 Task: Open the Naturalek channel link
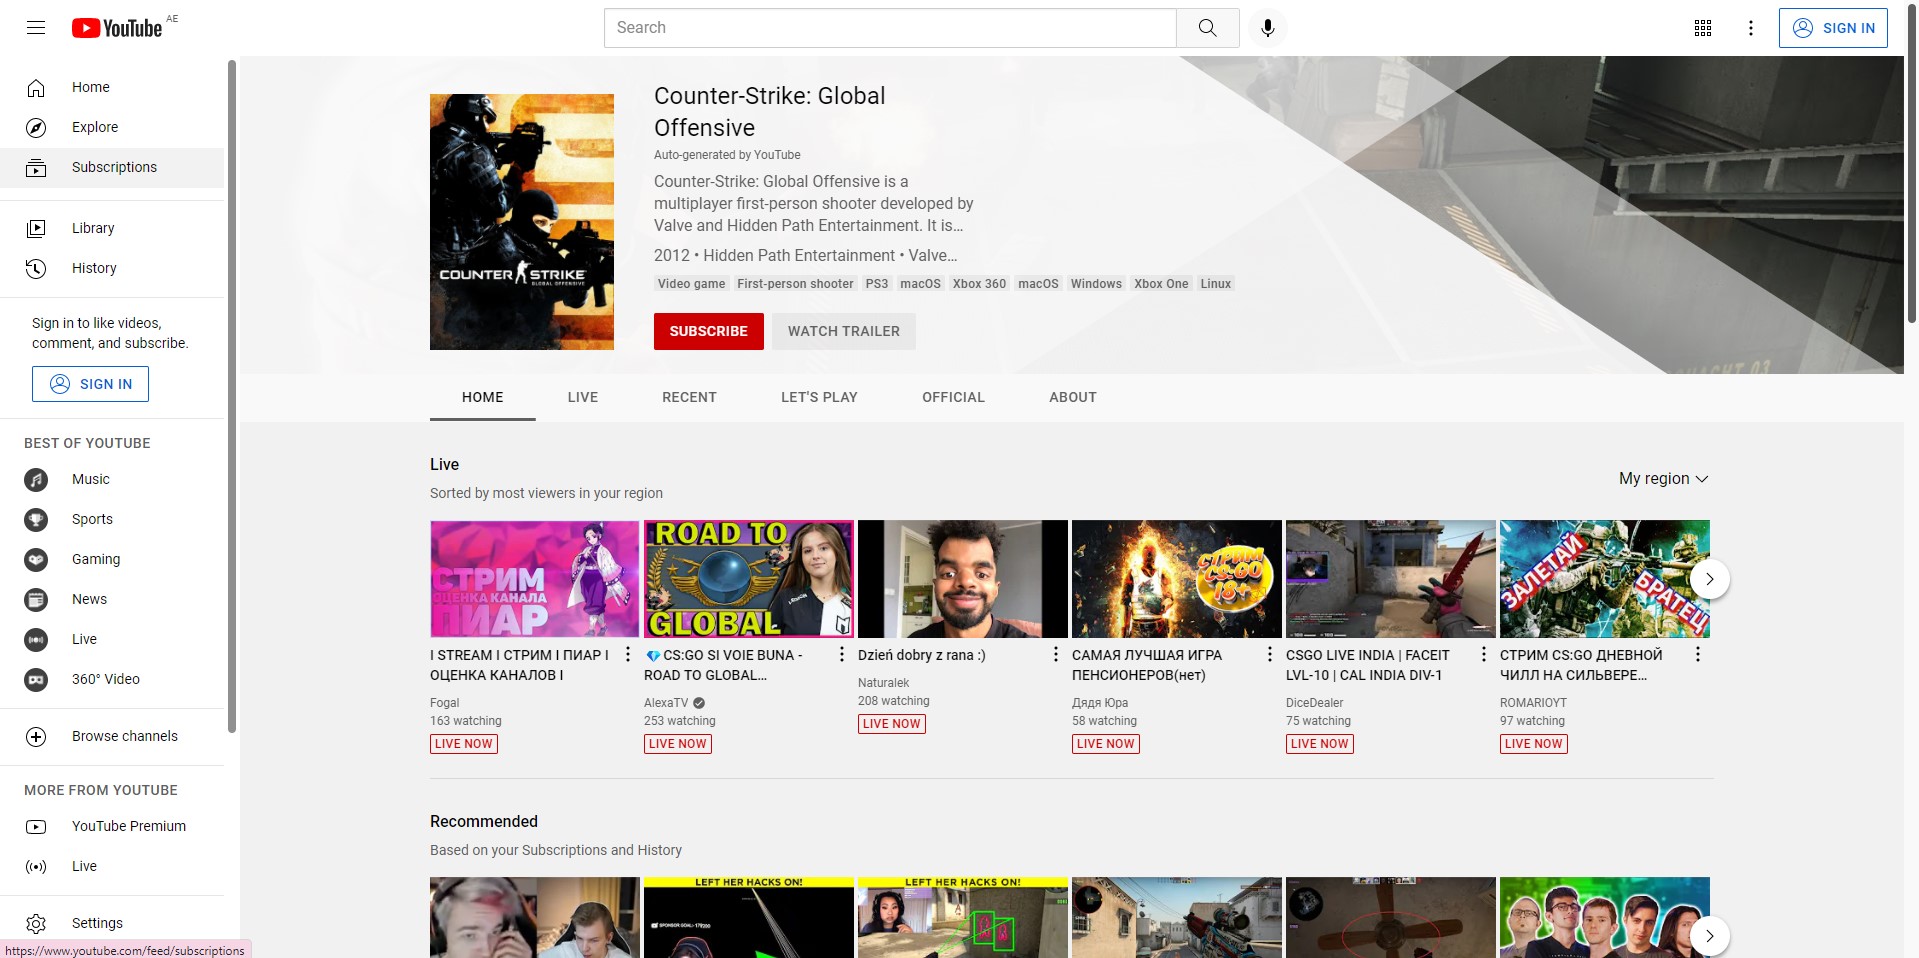(884, 683)
